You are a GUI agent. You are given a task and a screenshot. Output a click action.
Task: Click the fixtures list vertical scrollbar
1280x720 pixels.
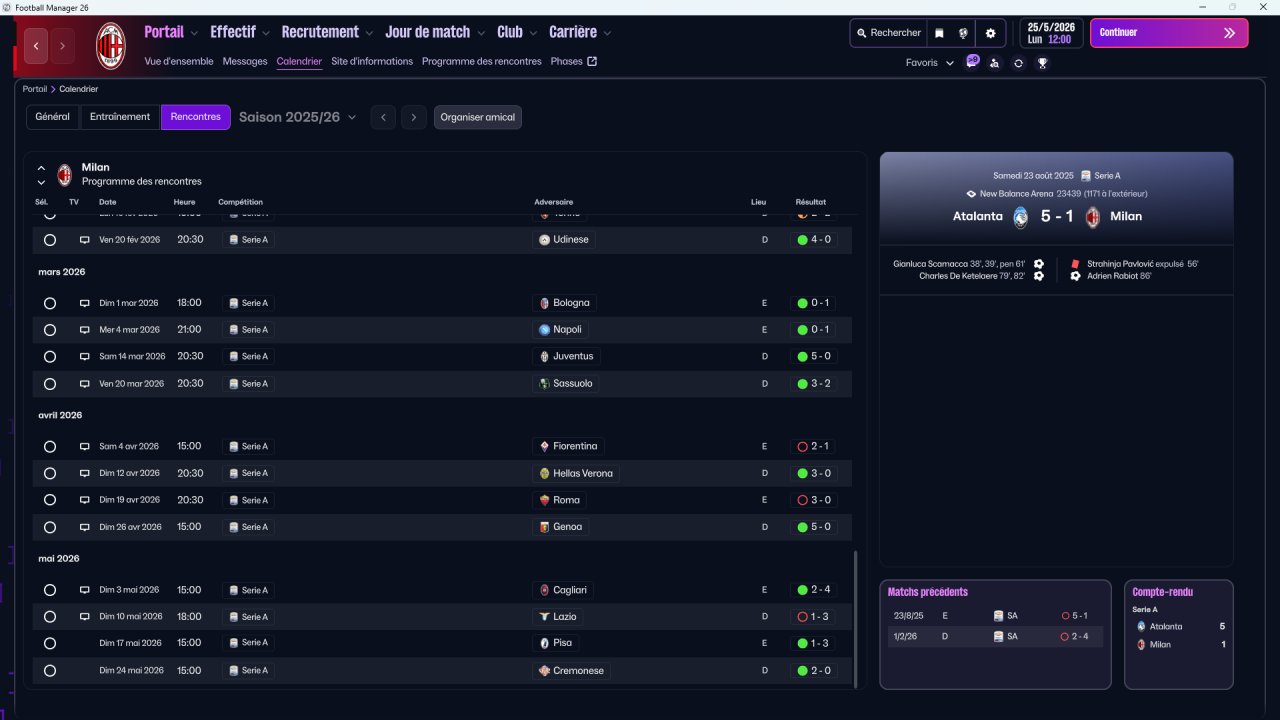856,619
